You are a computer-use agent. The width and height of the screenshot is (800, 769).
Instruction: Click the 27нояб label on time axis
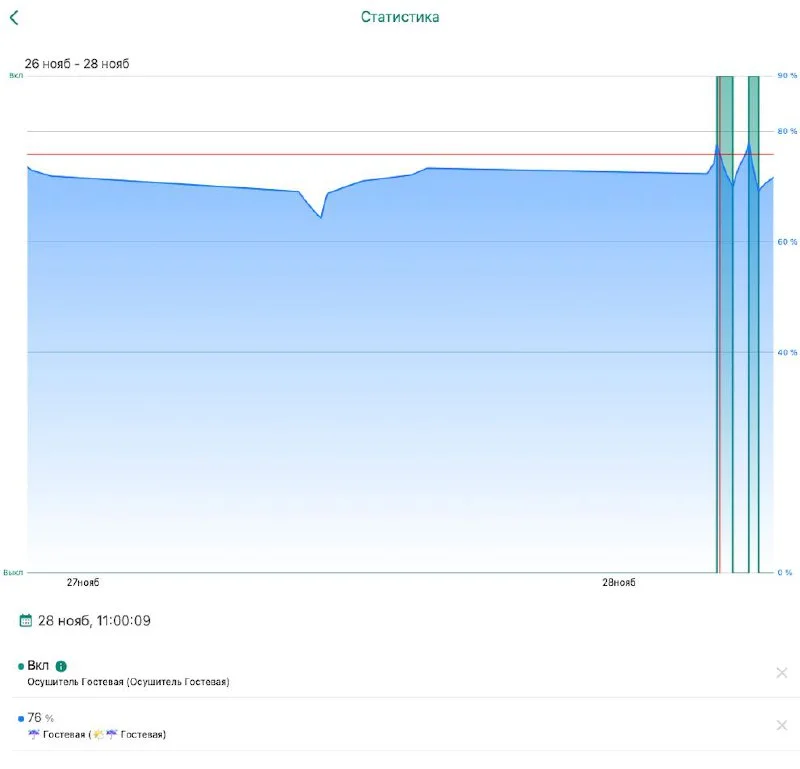coord(83,582)
